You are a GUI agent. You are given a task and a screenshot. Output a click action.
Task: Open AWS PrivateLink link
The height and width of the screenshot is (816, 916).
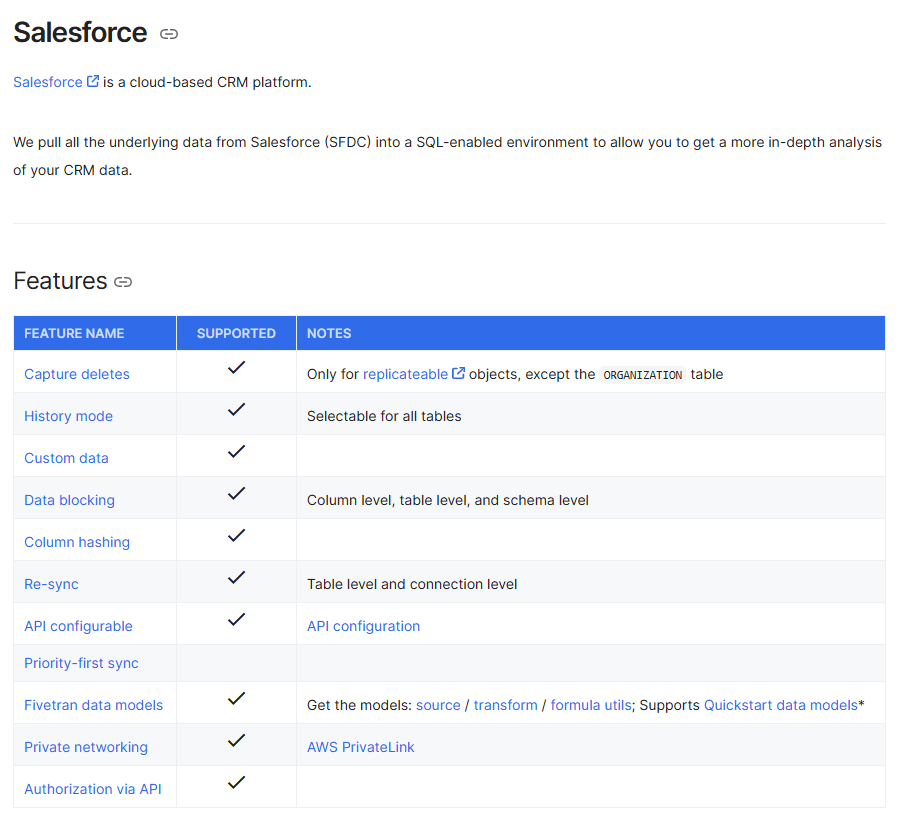[360, 747]
